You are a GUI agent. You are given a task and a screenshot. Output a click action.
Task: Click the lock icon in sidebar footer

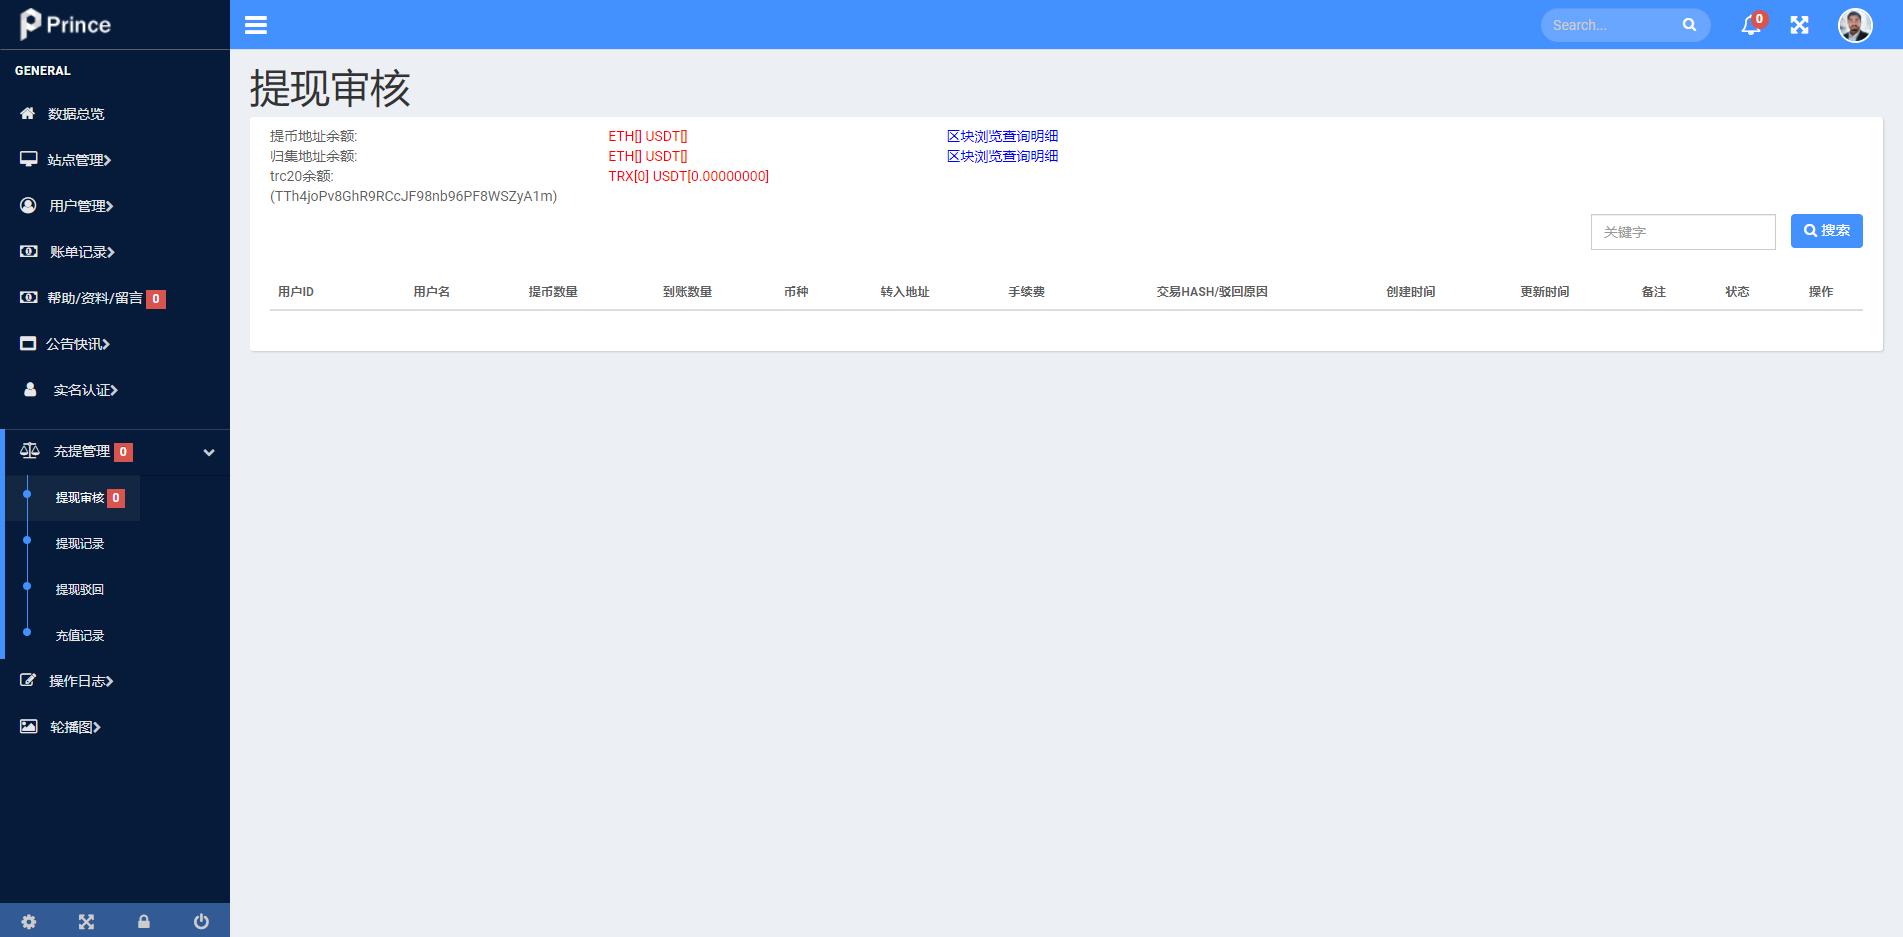point(144,921)
